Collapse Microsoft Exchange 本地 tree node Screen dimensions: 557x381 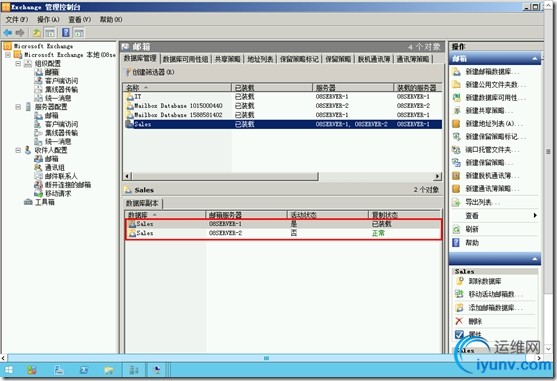8,55
